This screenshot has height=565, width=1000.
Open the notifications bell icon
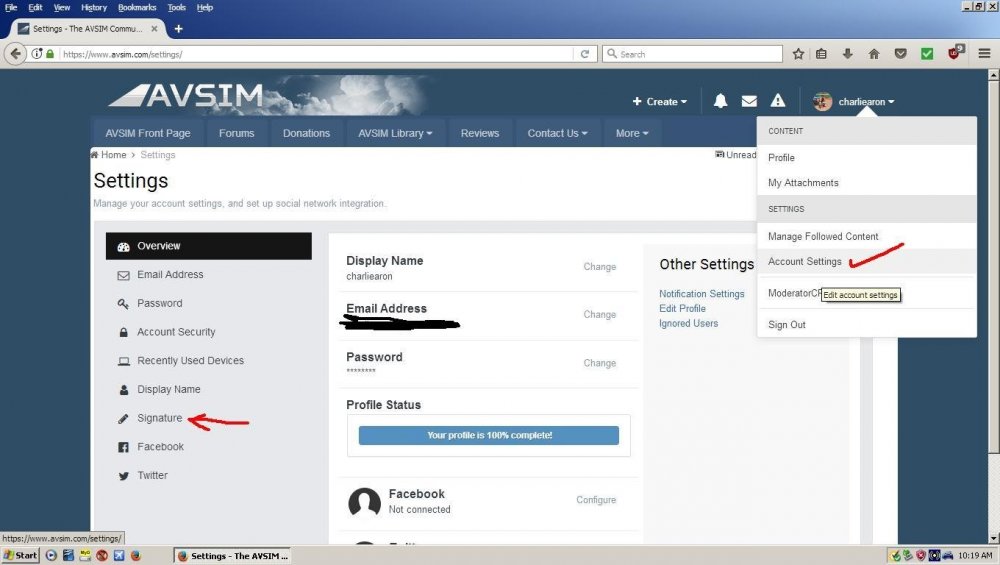tap(720, 101)
